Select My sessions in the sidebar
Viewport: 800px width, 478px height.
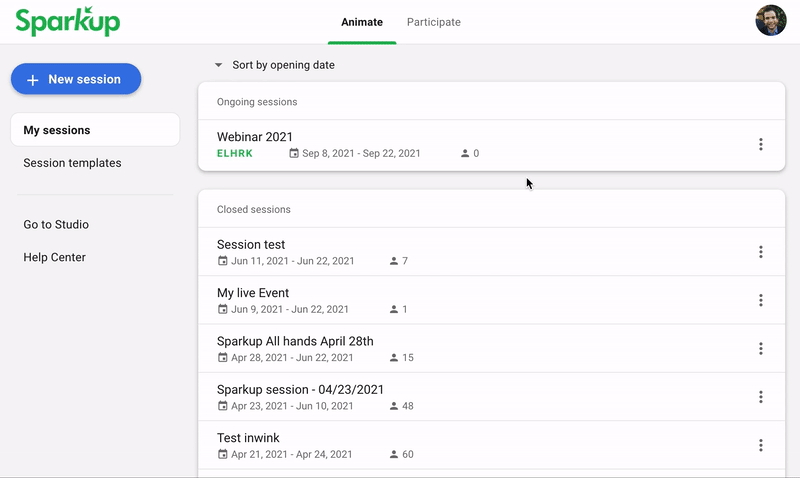pos(95,130)
